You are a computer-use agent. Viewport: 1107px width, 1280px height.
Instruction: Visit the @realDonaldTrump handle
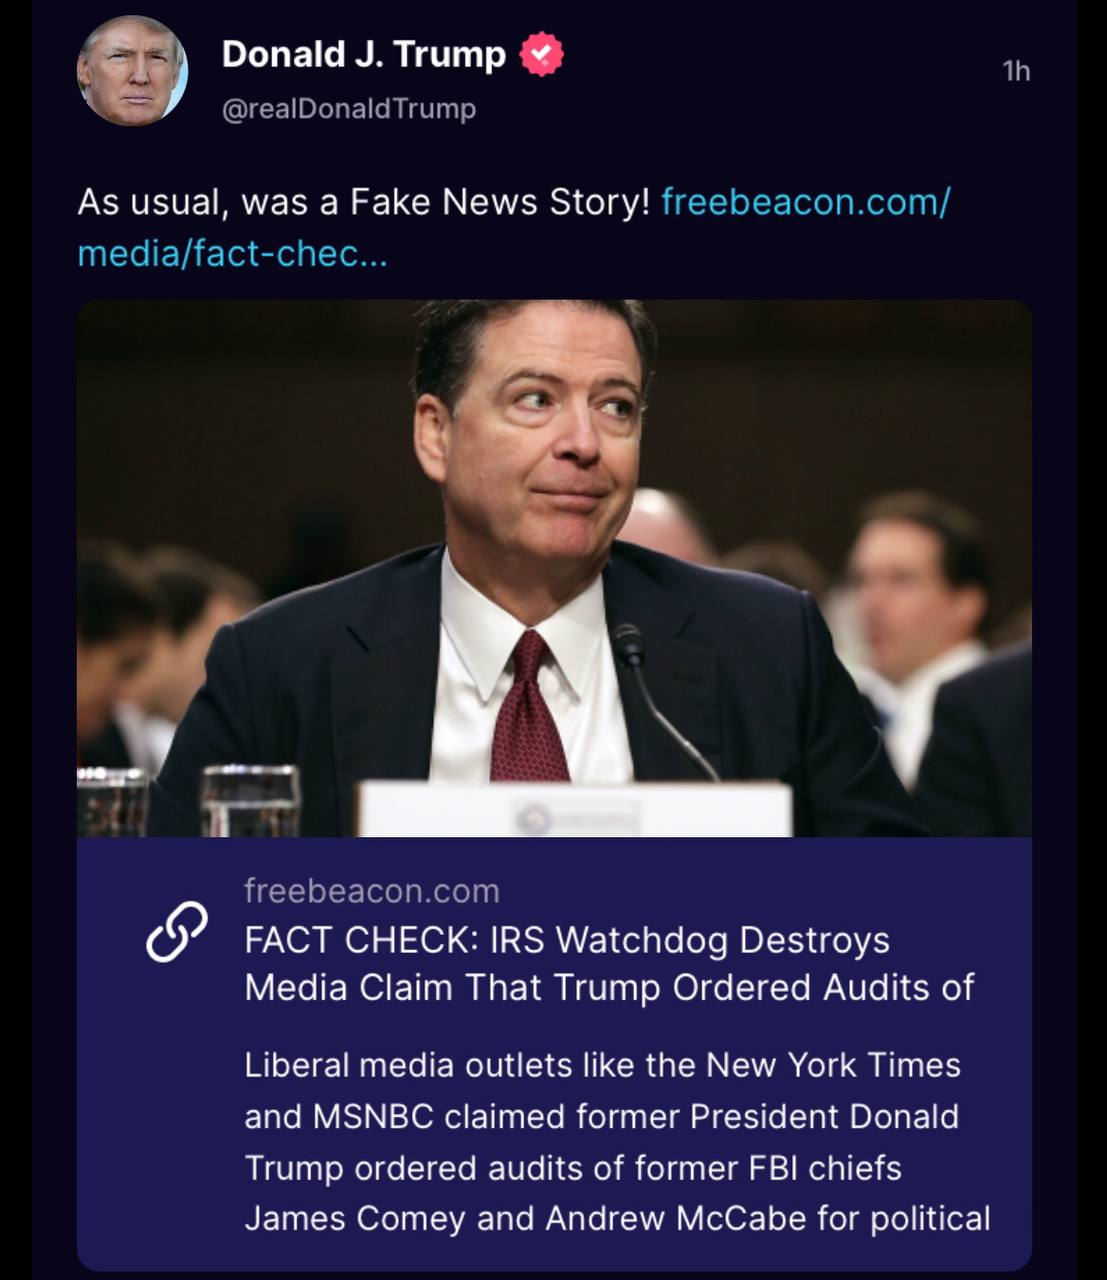tap(349, 108)
